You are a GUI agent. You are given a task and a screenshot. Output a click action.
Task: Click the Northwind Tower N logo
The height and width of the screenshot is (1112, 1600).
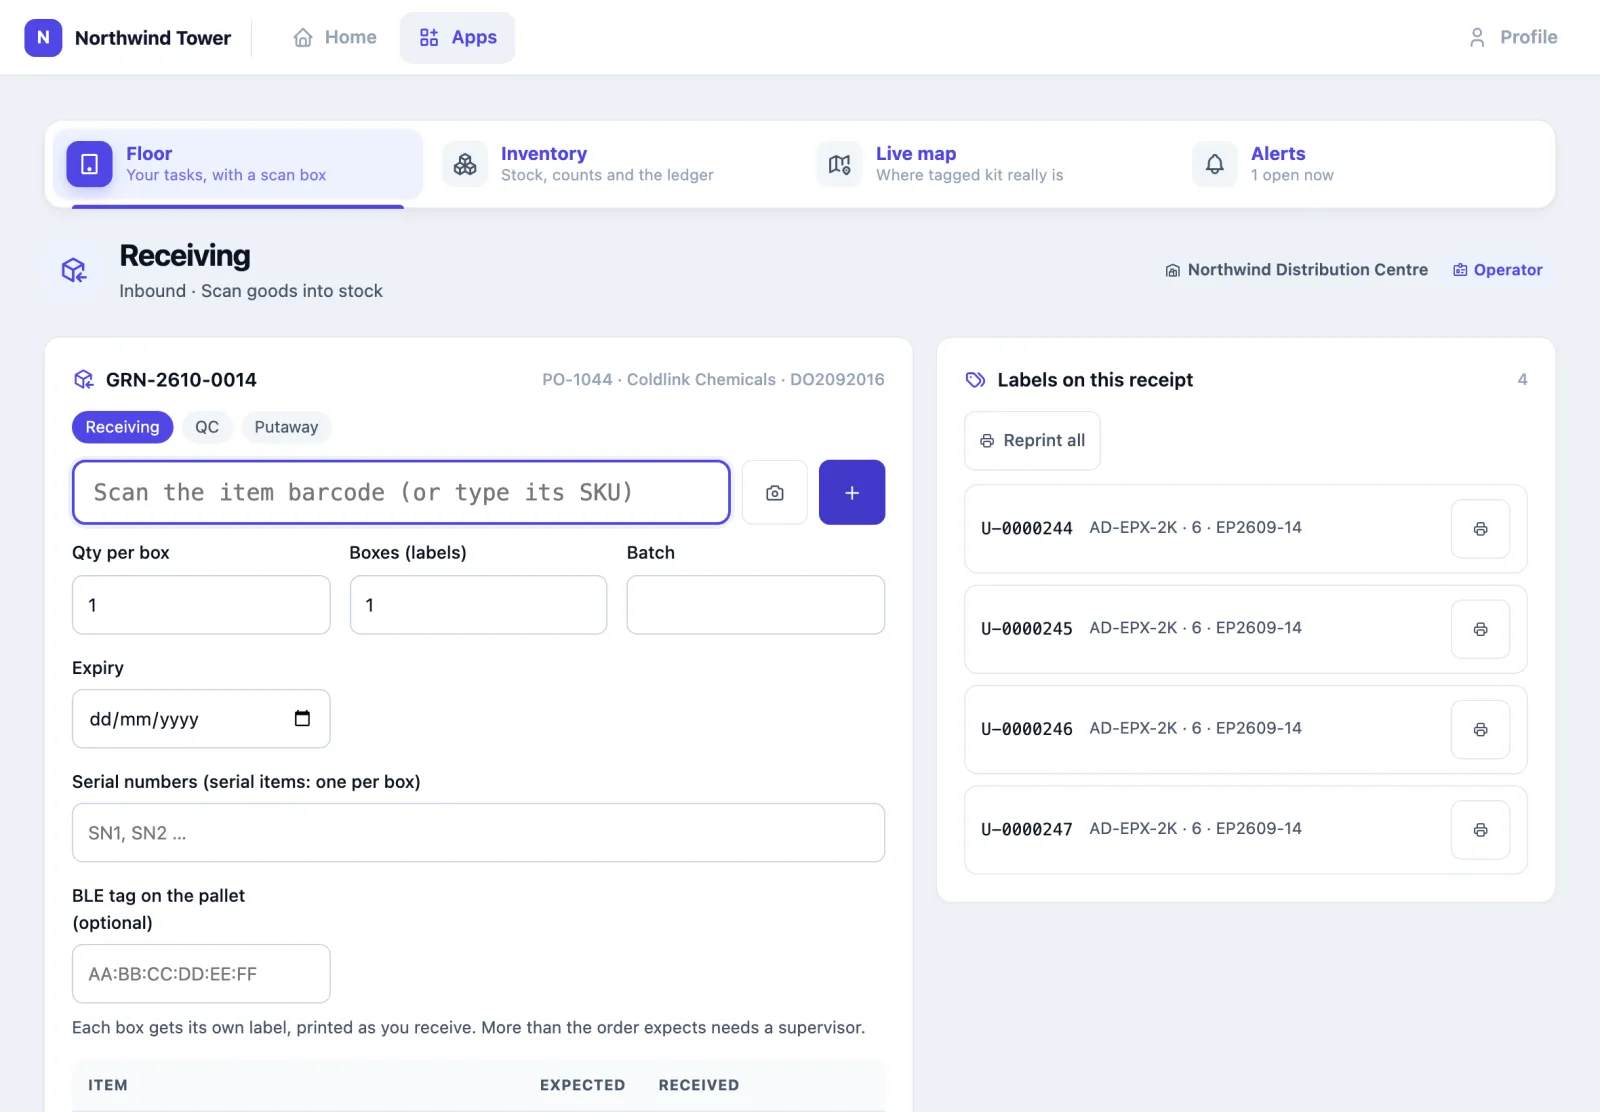(43, 38)
